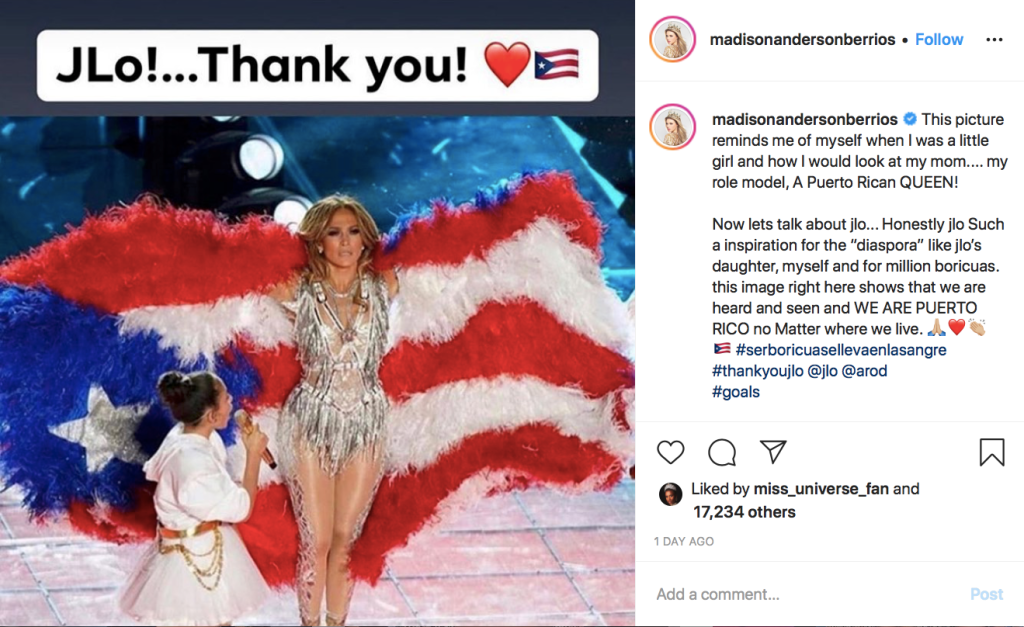Show the 17,234 others who liked
The image size is (1024, 627).
[744, 512]
